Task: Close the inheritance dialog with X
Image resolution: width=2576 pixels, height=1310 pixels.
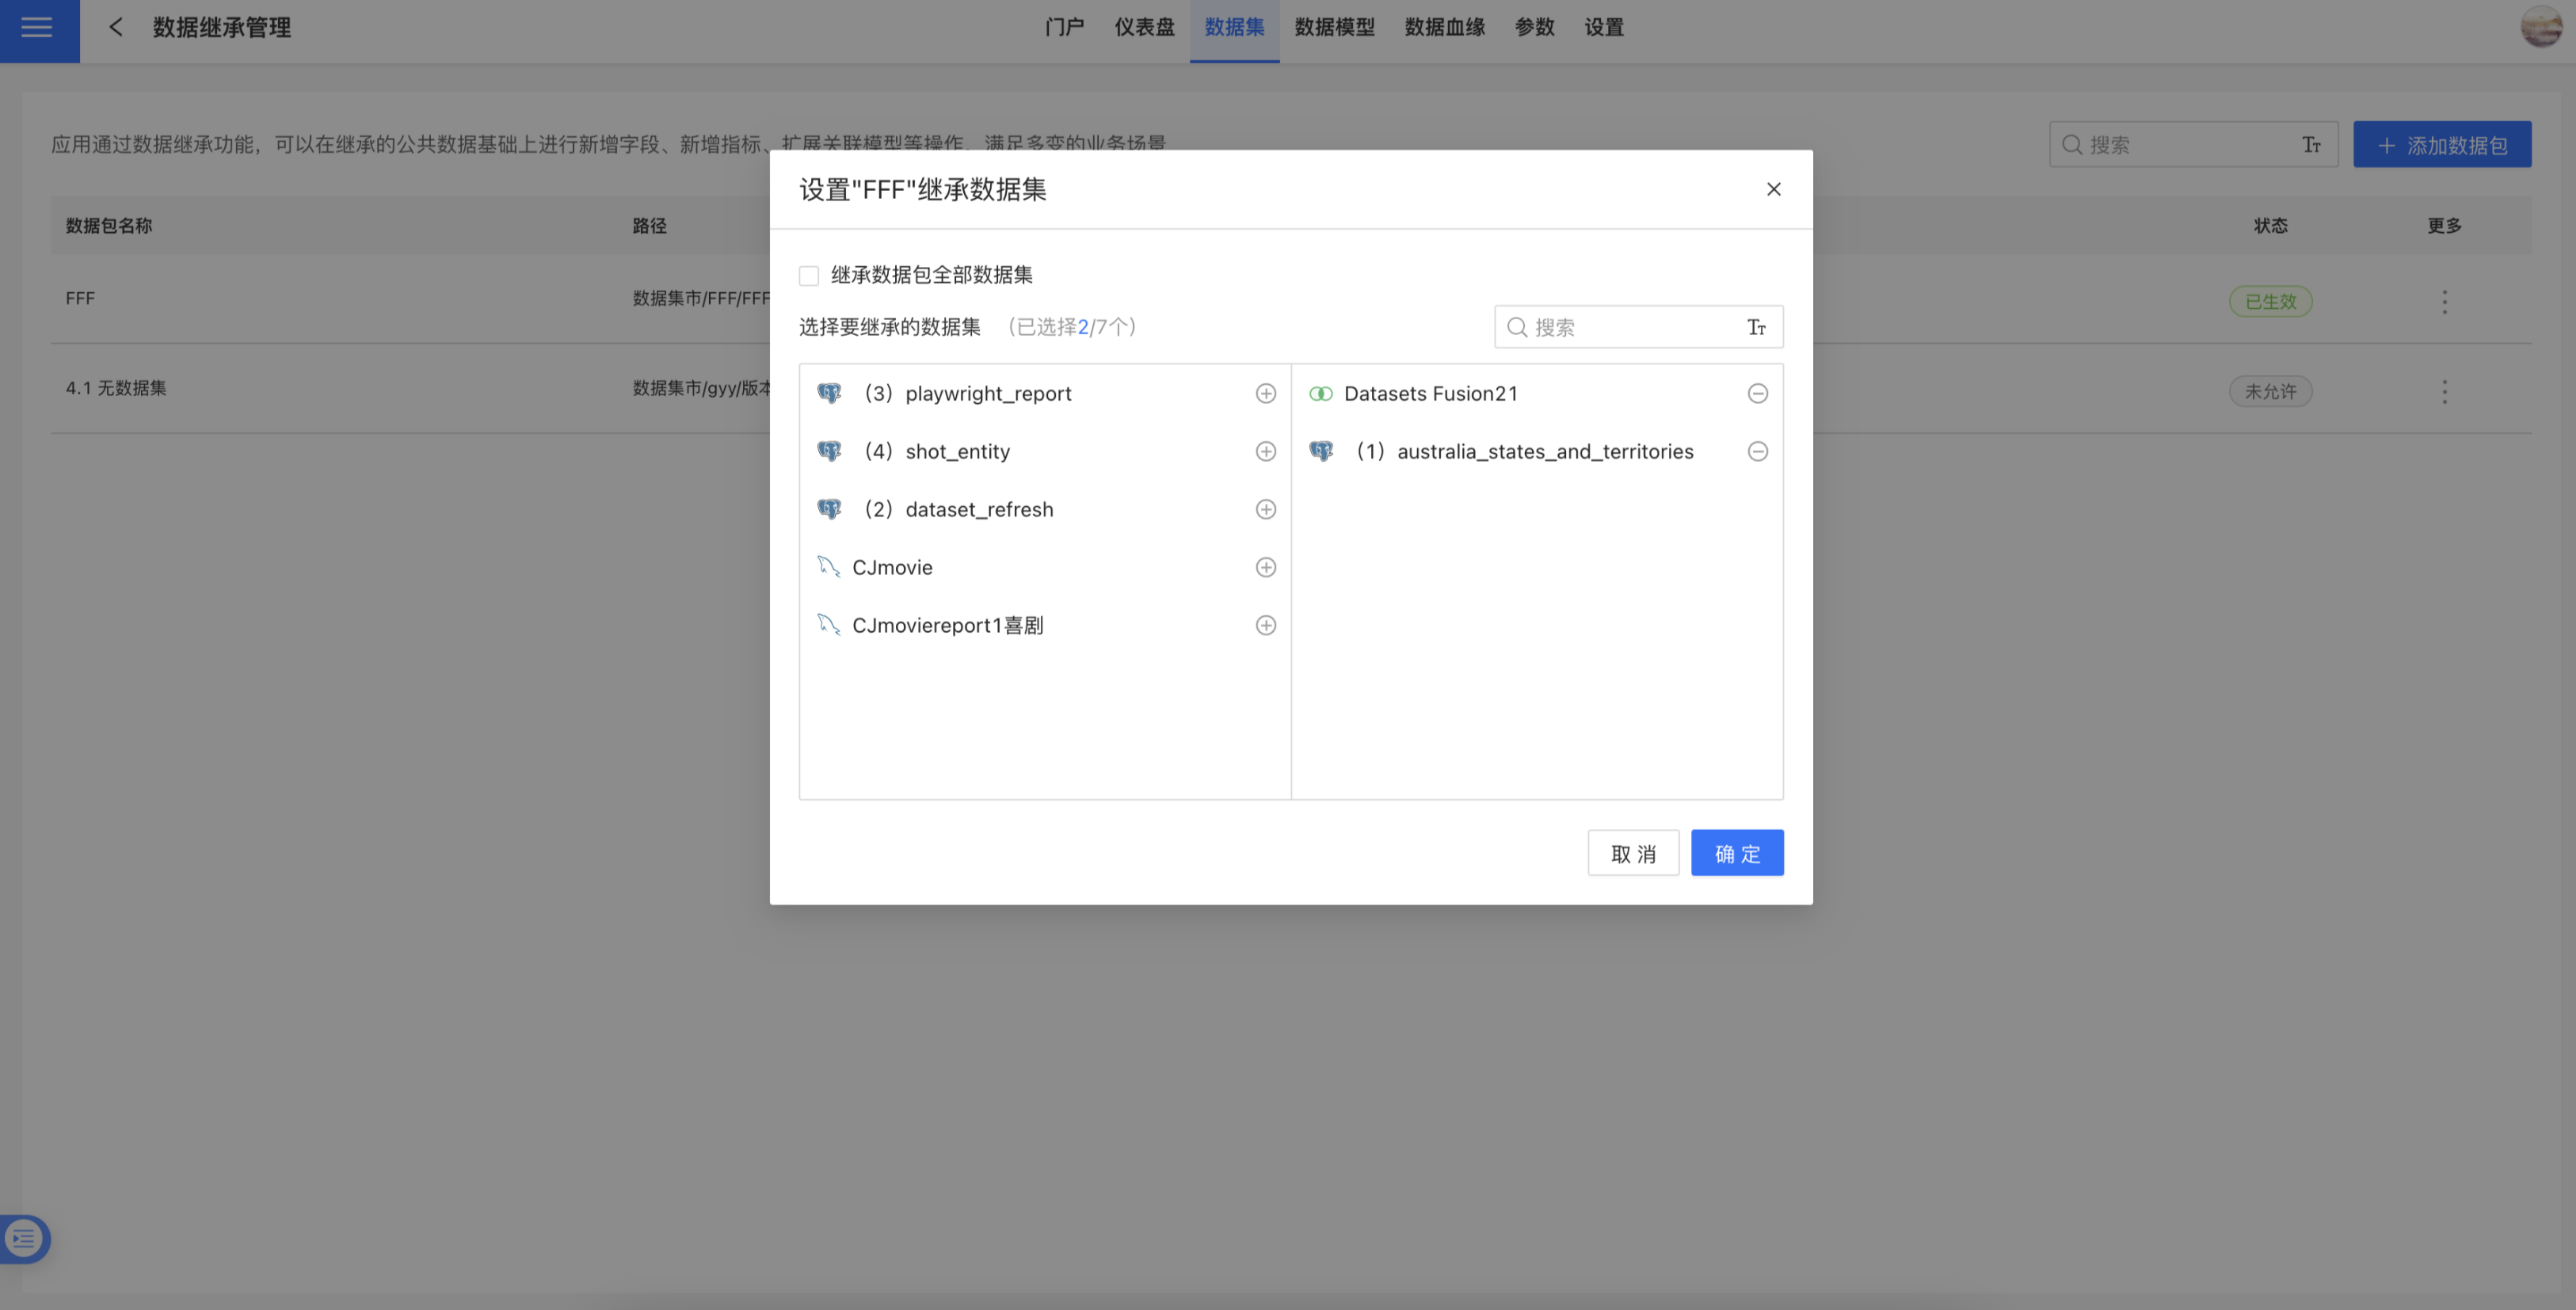Action: (x=1773, y=189)
